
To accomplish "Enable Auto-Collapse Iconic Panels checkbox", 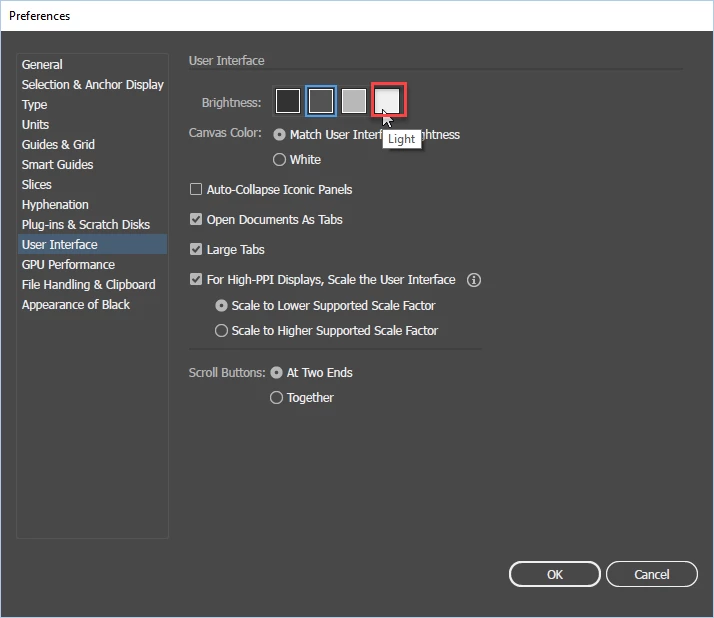I will [196, 189].
